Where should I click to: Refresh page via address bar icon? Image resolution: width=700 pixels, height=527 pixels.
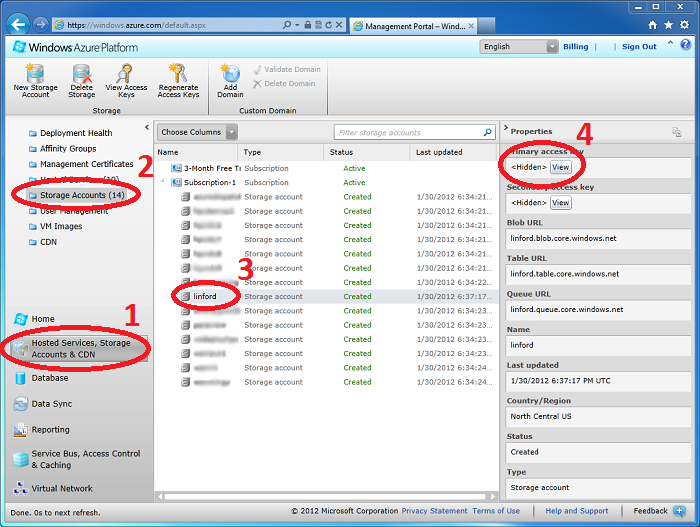pos(329,25)
